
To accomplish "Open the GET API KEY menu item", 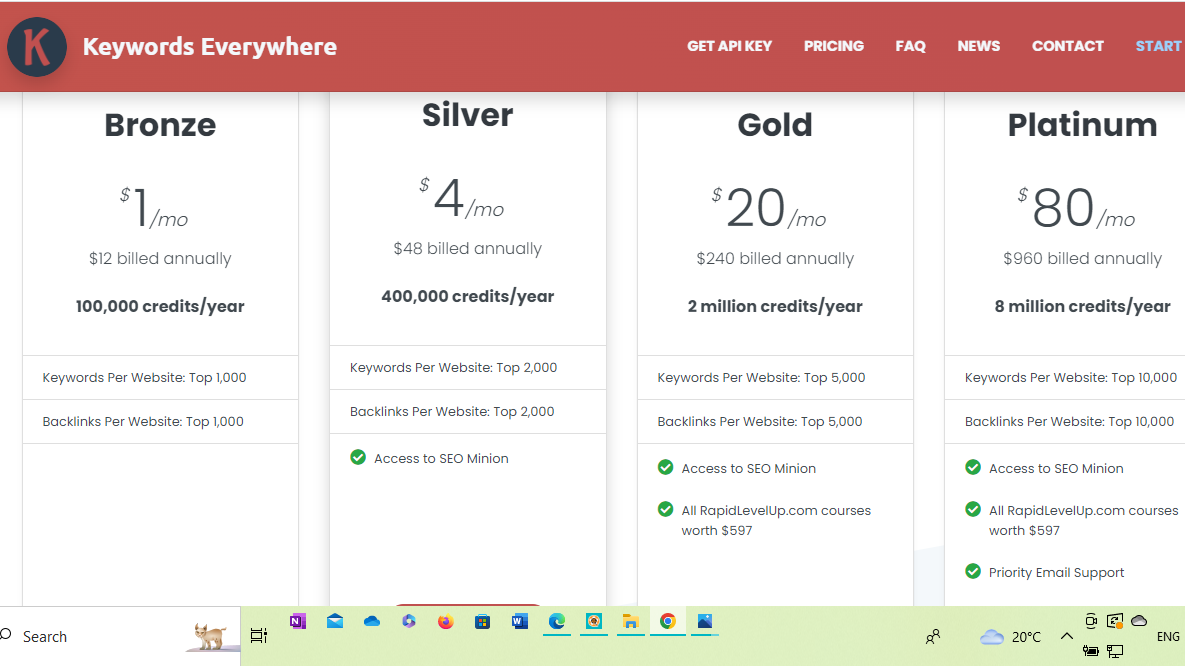I will tap(729, 46).
